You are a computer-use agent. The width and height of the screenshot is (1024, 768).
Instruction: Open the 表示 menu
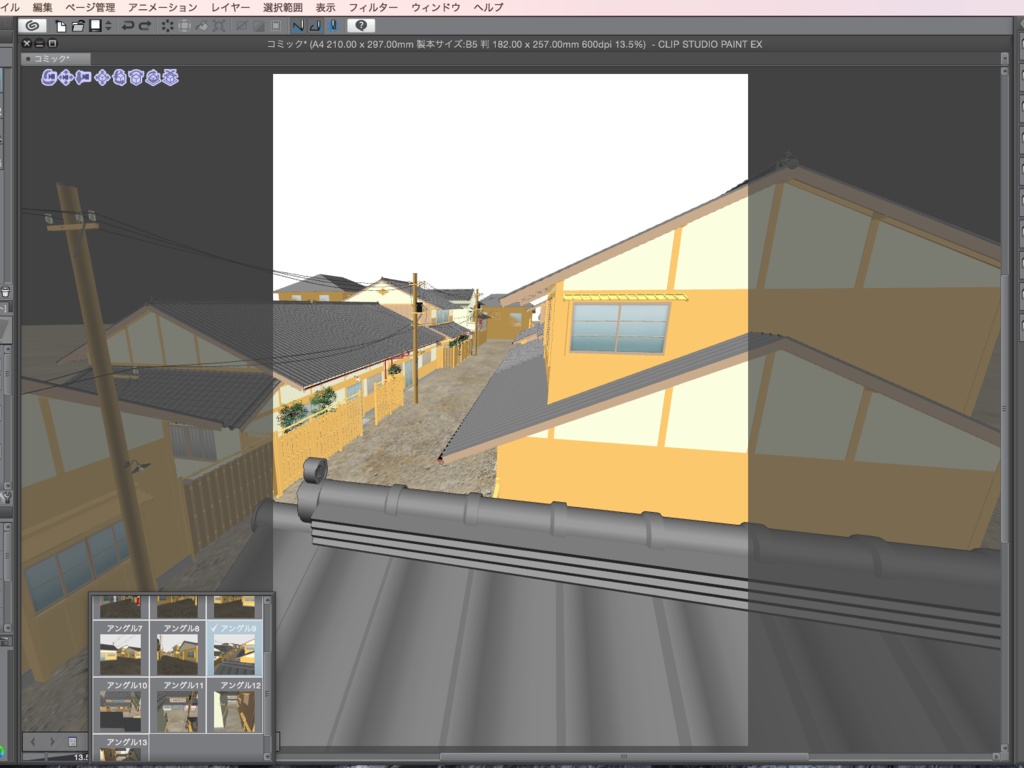coord(325,7)
